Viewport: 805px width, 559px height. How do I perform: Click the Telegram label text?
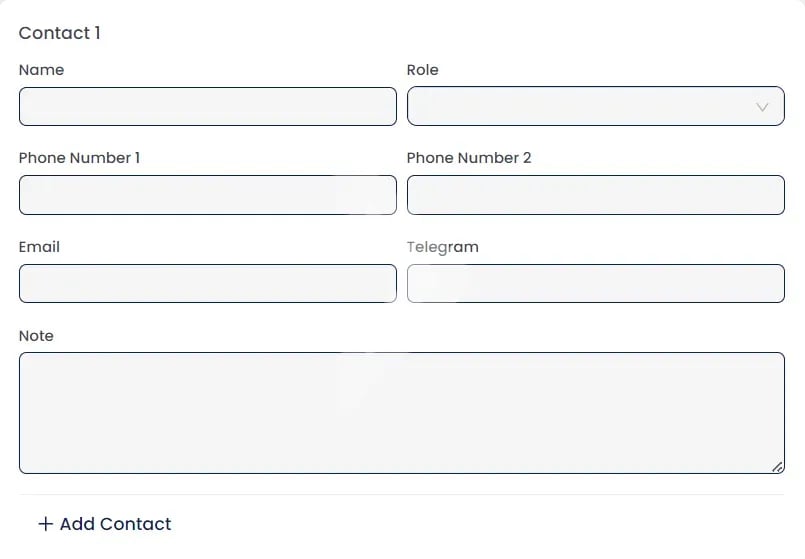[442, 247]
